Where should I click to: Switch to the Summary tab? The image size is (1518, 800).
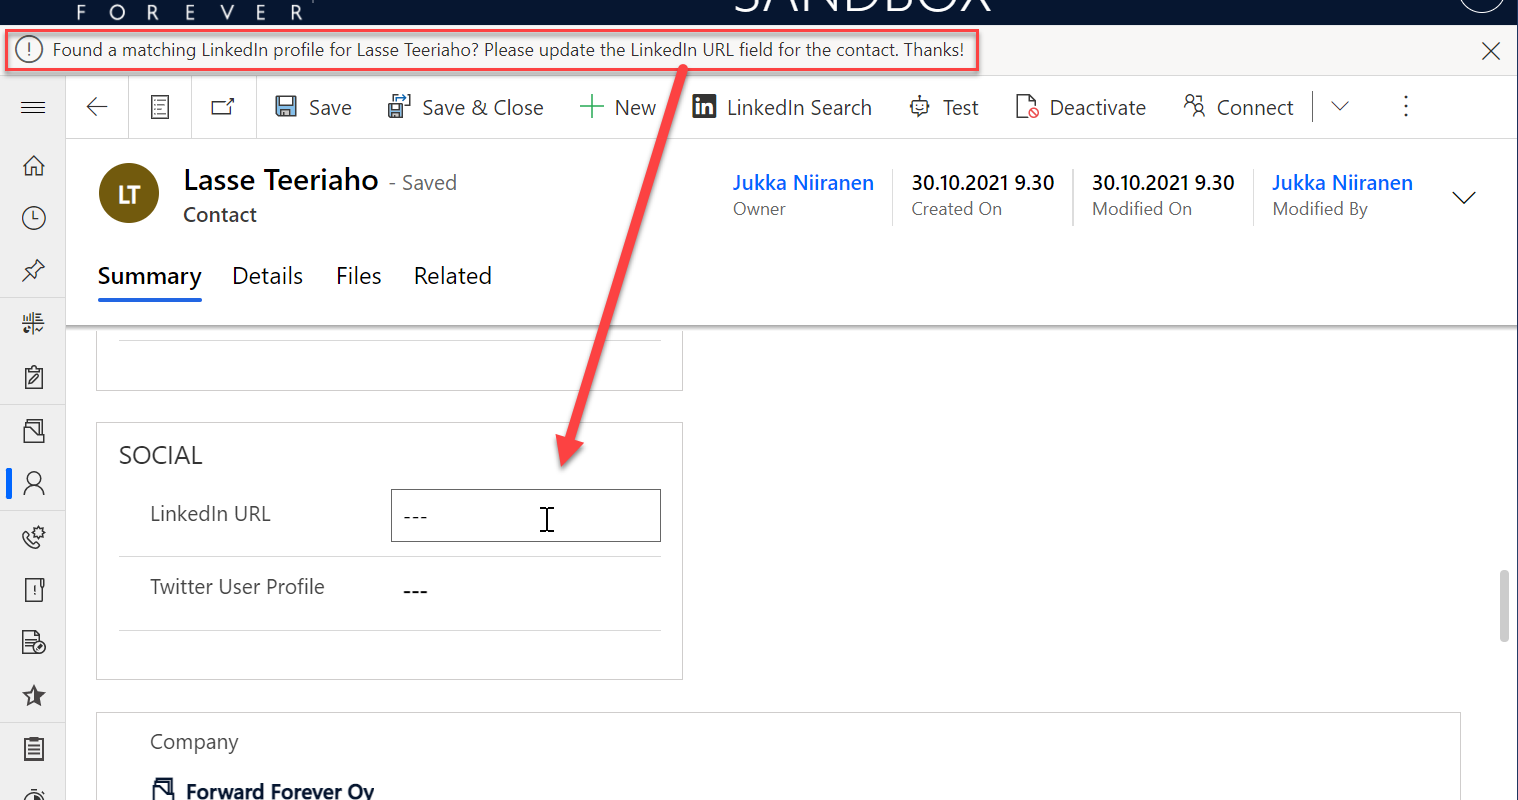point(150,276)
